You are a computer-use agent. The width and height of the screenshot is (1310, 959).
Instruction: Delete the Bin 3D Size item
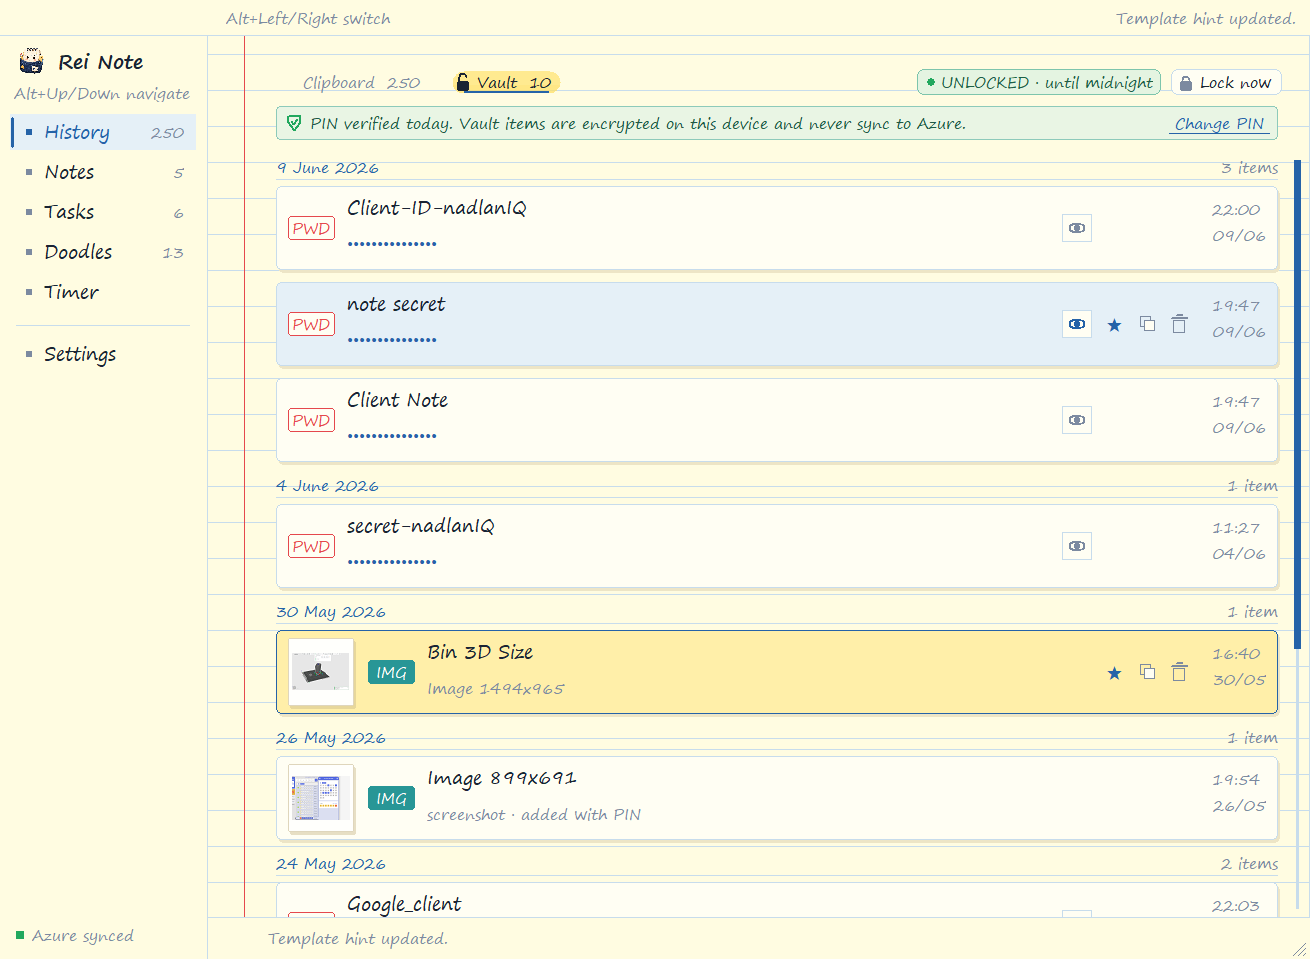1179,672
